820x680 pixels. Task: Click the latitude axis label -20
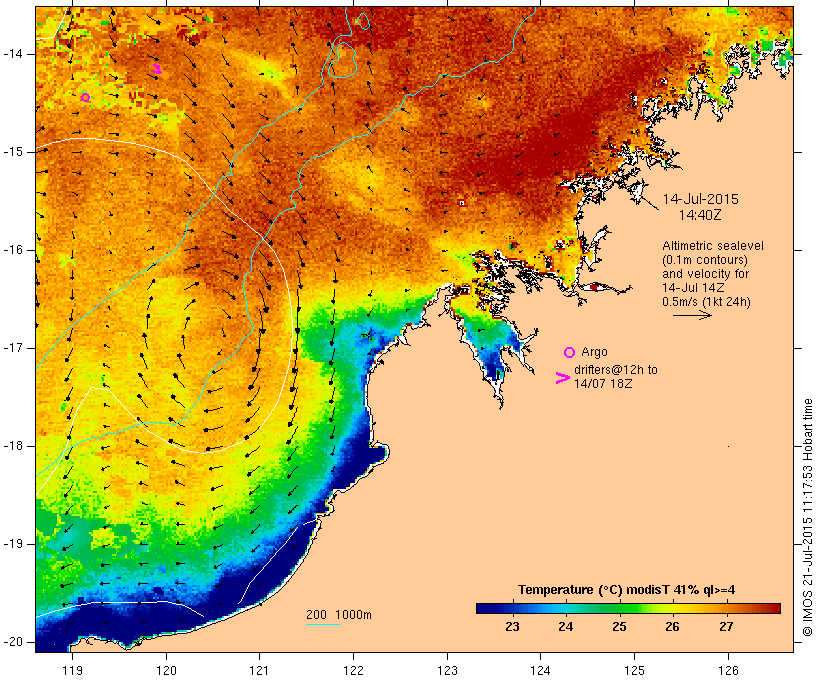[x=13, y=642]
